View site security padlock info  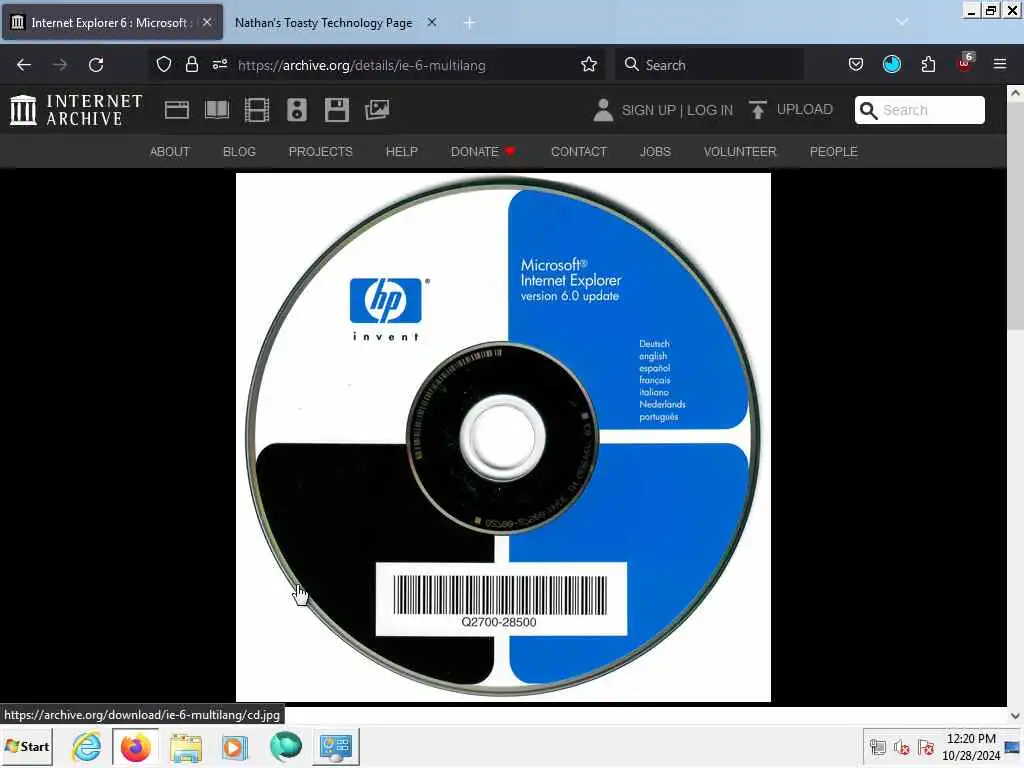tap(191, 64)
